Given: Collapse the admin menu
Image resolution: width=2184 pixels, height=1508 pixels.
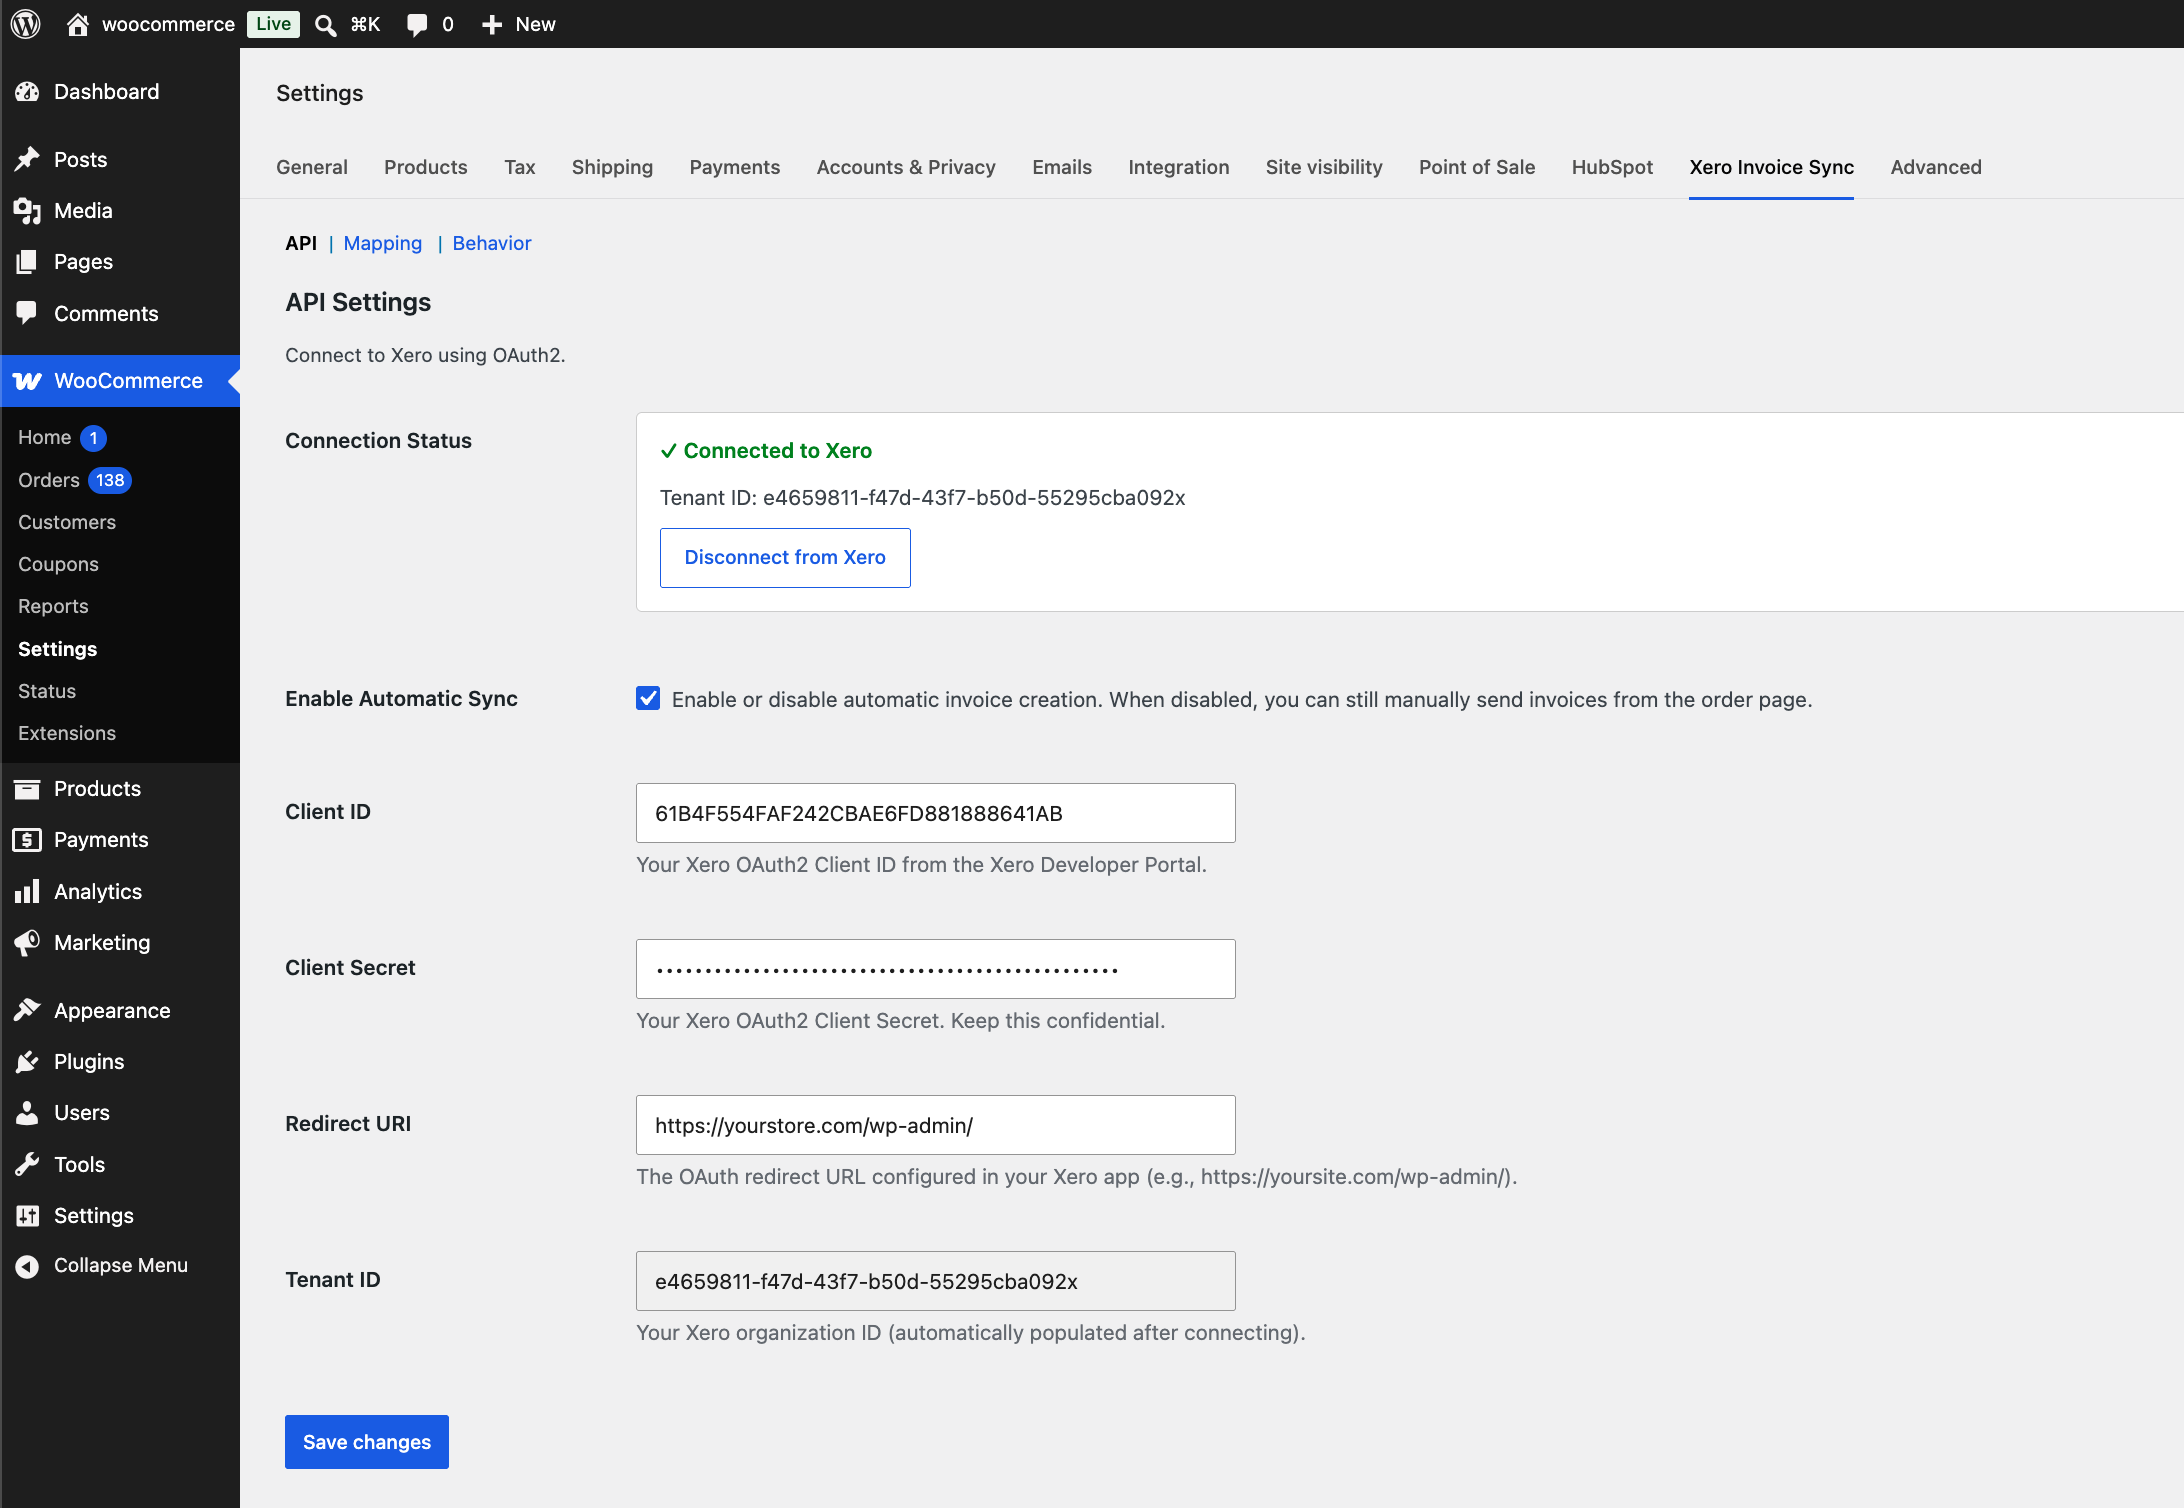Looking at the screenshot, I should [x=101, y=1266].
